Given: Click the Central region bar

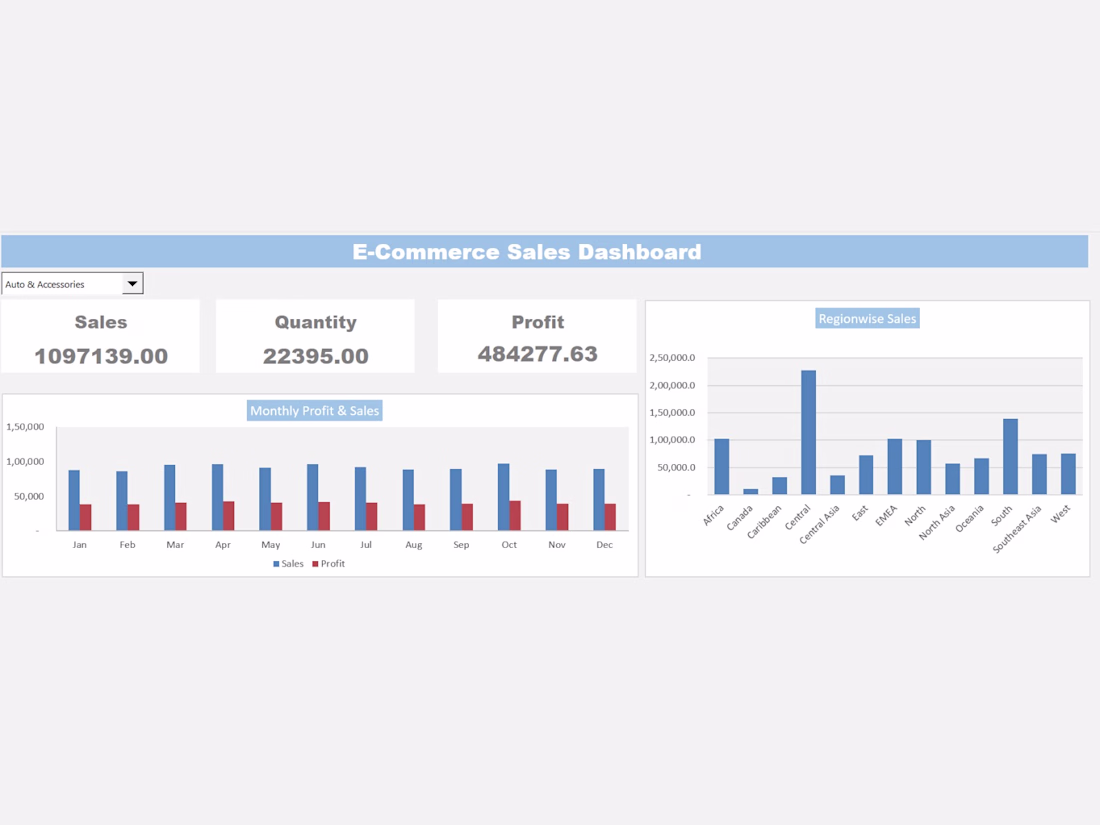Looking at the screenshot, I should click(x=808, y=432).
